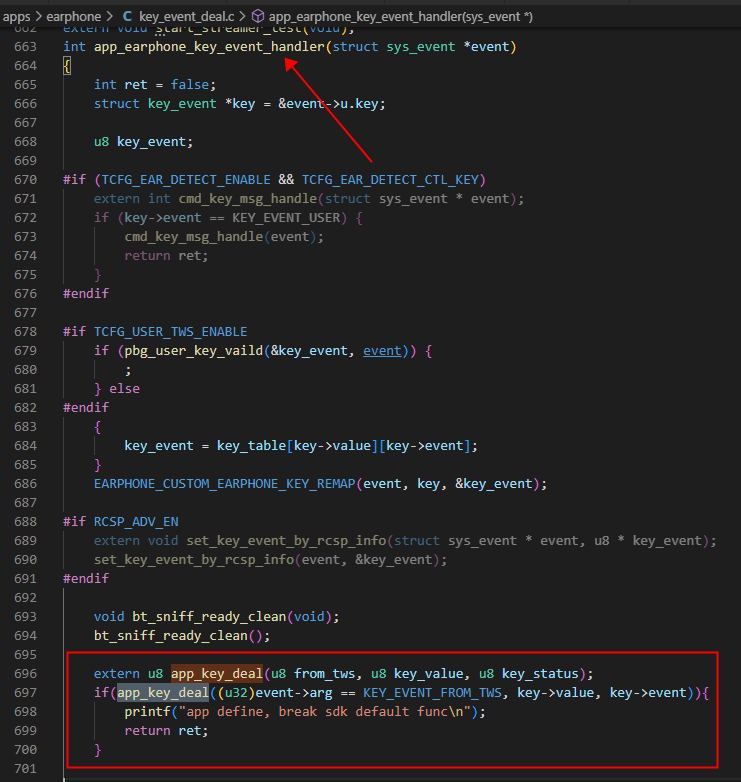Click the 'earphone' breadcrumb segment
Screen dimensions: 741x782
click(73, 17)
